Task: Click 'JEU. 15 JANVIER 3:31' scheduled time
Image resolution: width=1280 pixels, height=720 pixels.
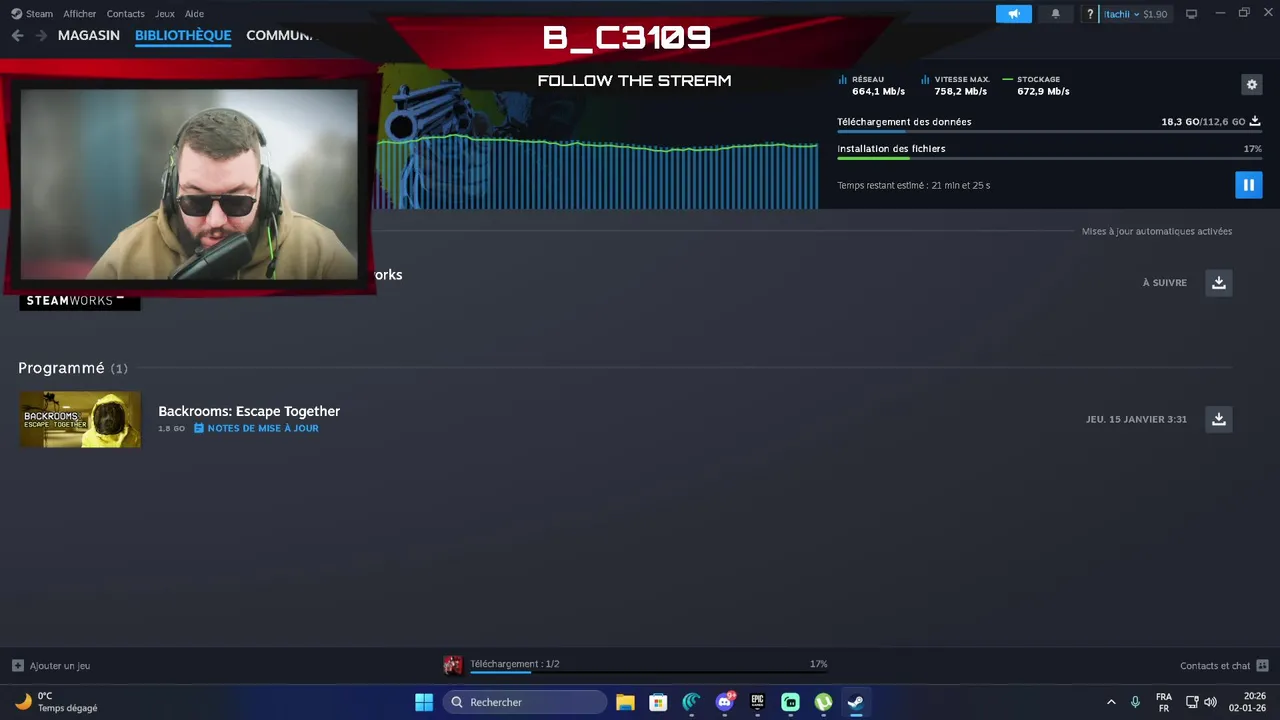Action: coord(1136,419)
